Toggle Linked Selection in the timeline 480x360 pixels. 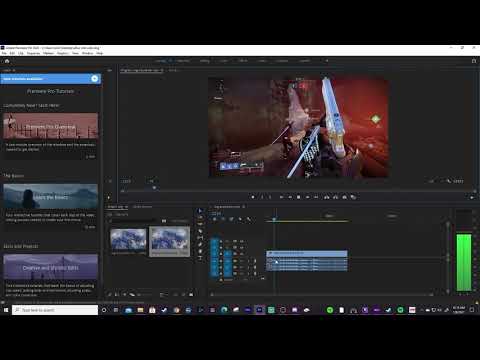pyautogui.click(x=231, y=219)
